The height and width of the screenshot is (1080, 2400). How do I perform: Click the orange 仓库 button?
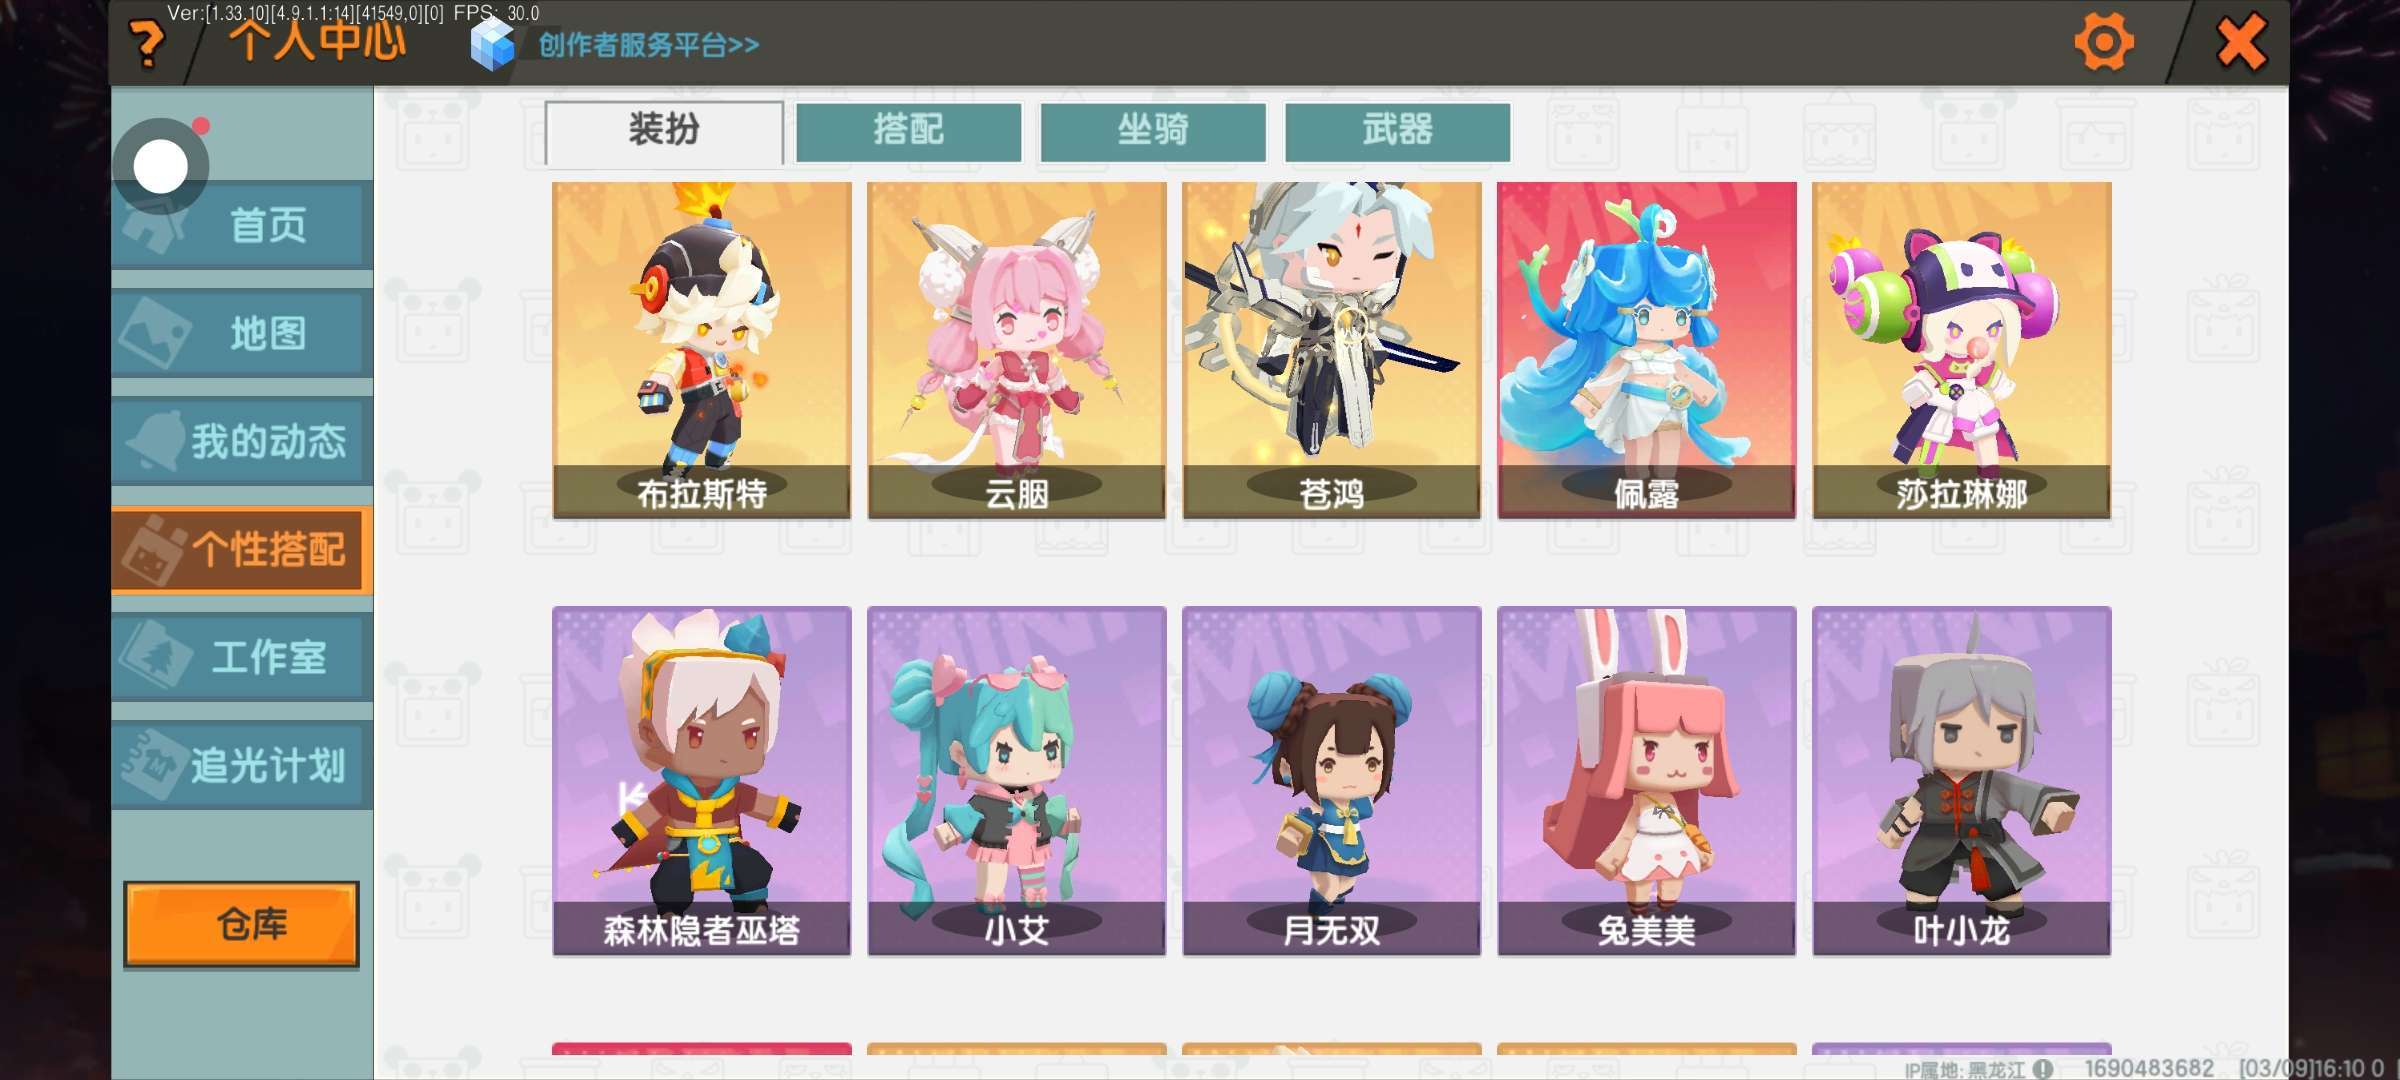pos(241,924)
